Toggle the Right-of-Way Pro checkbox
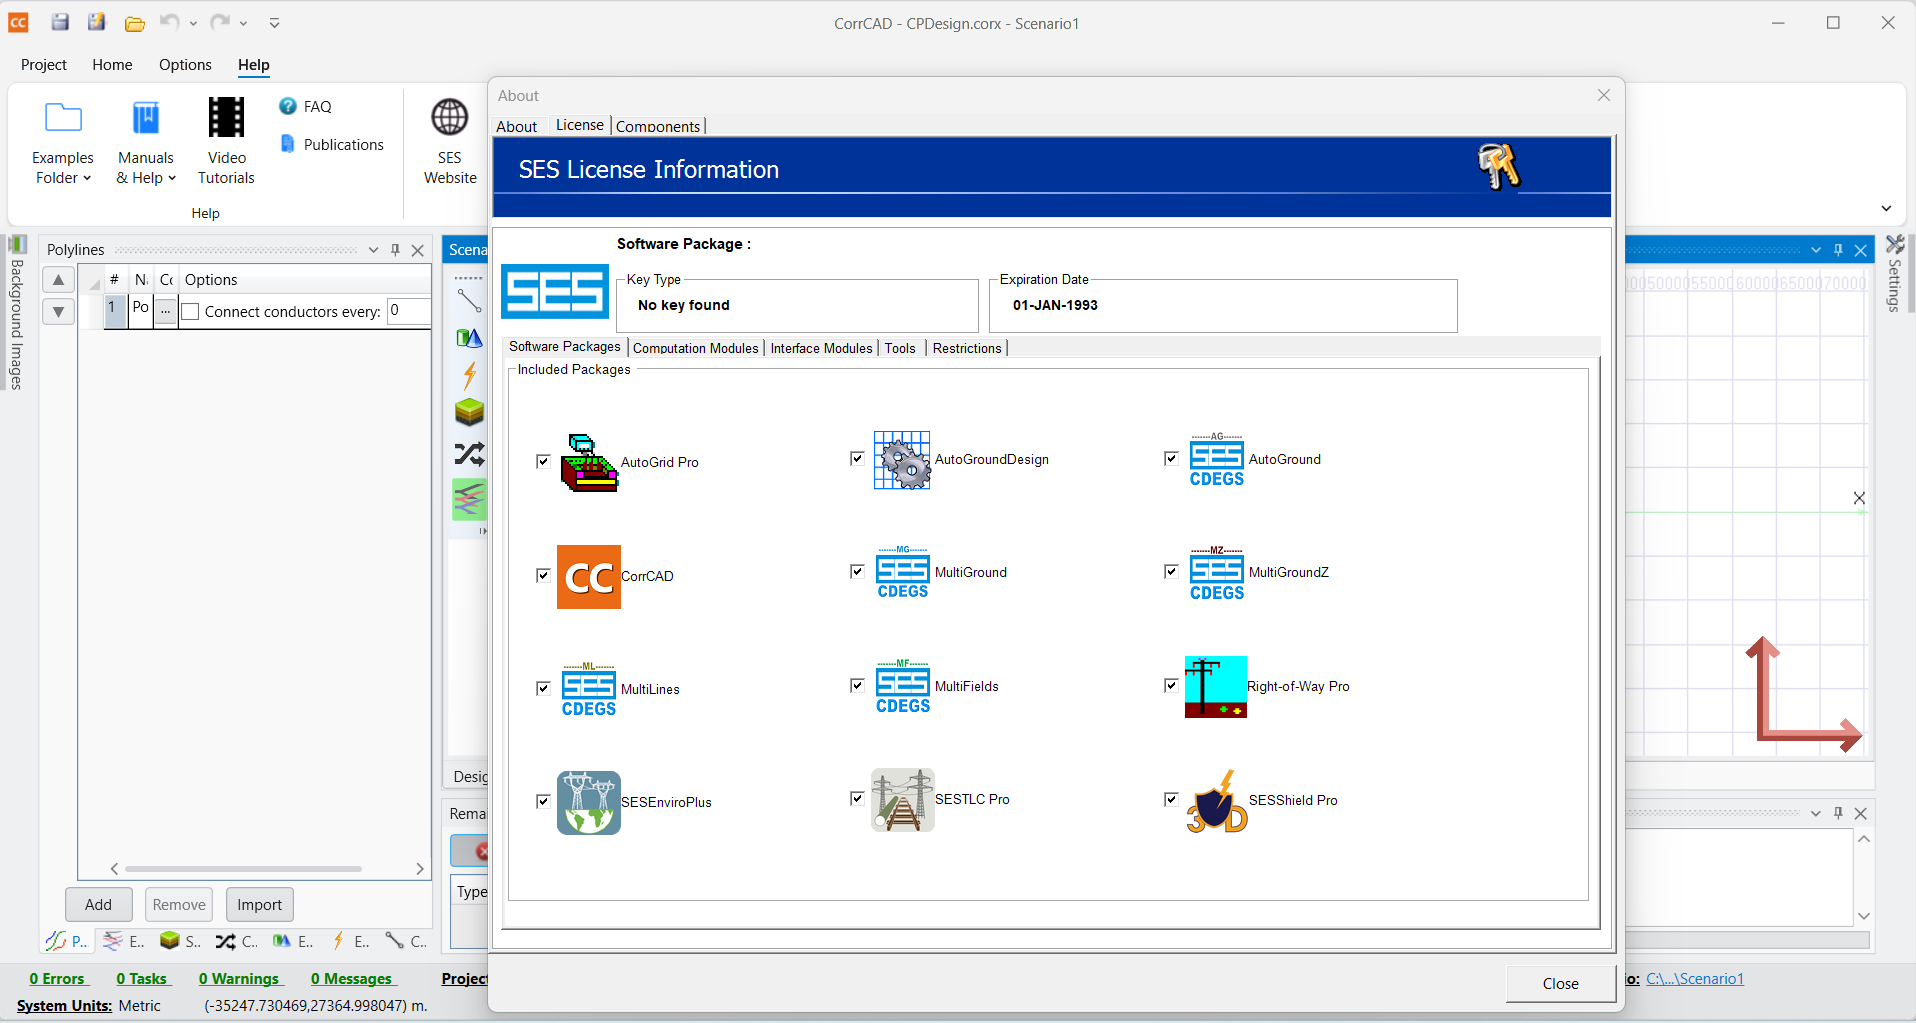 tap(1171, 686)
